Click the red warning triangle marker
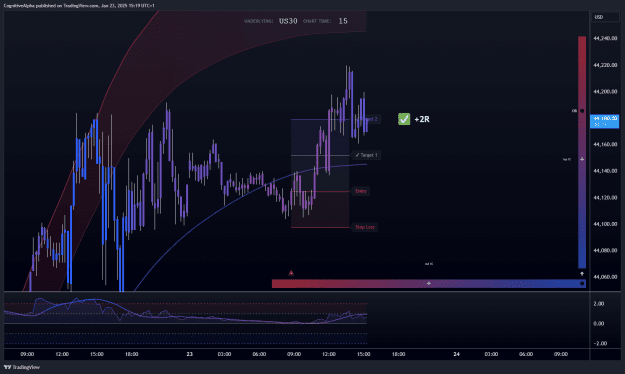 point(291,273)
